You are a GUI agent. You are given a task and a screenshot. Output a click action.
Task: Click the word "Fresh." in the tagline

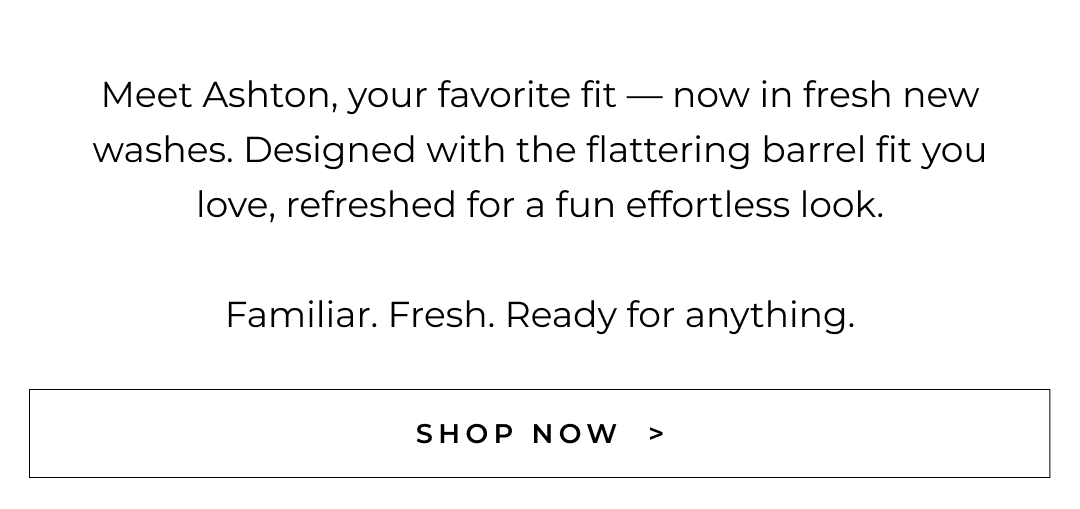click(x=441, y=315)
